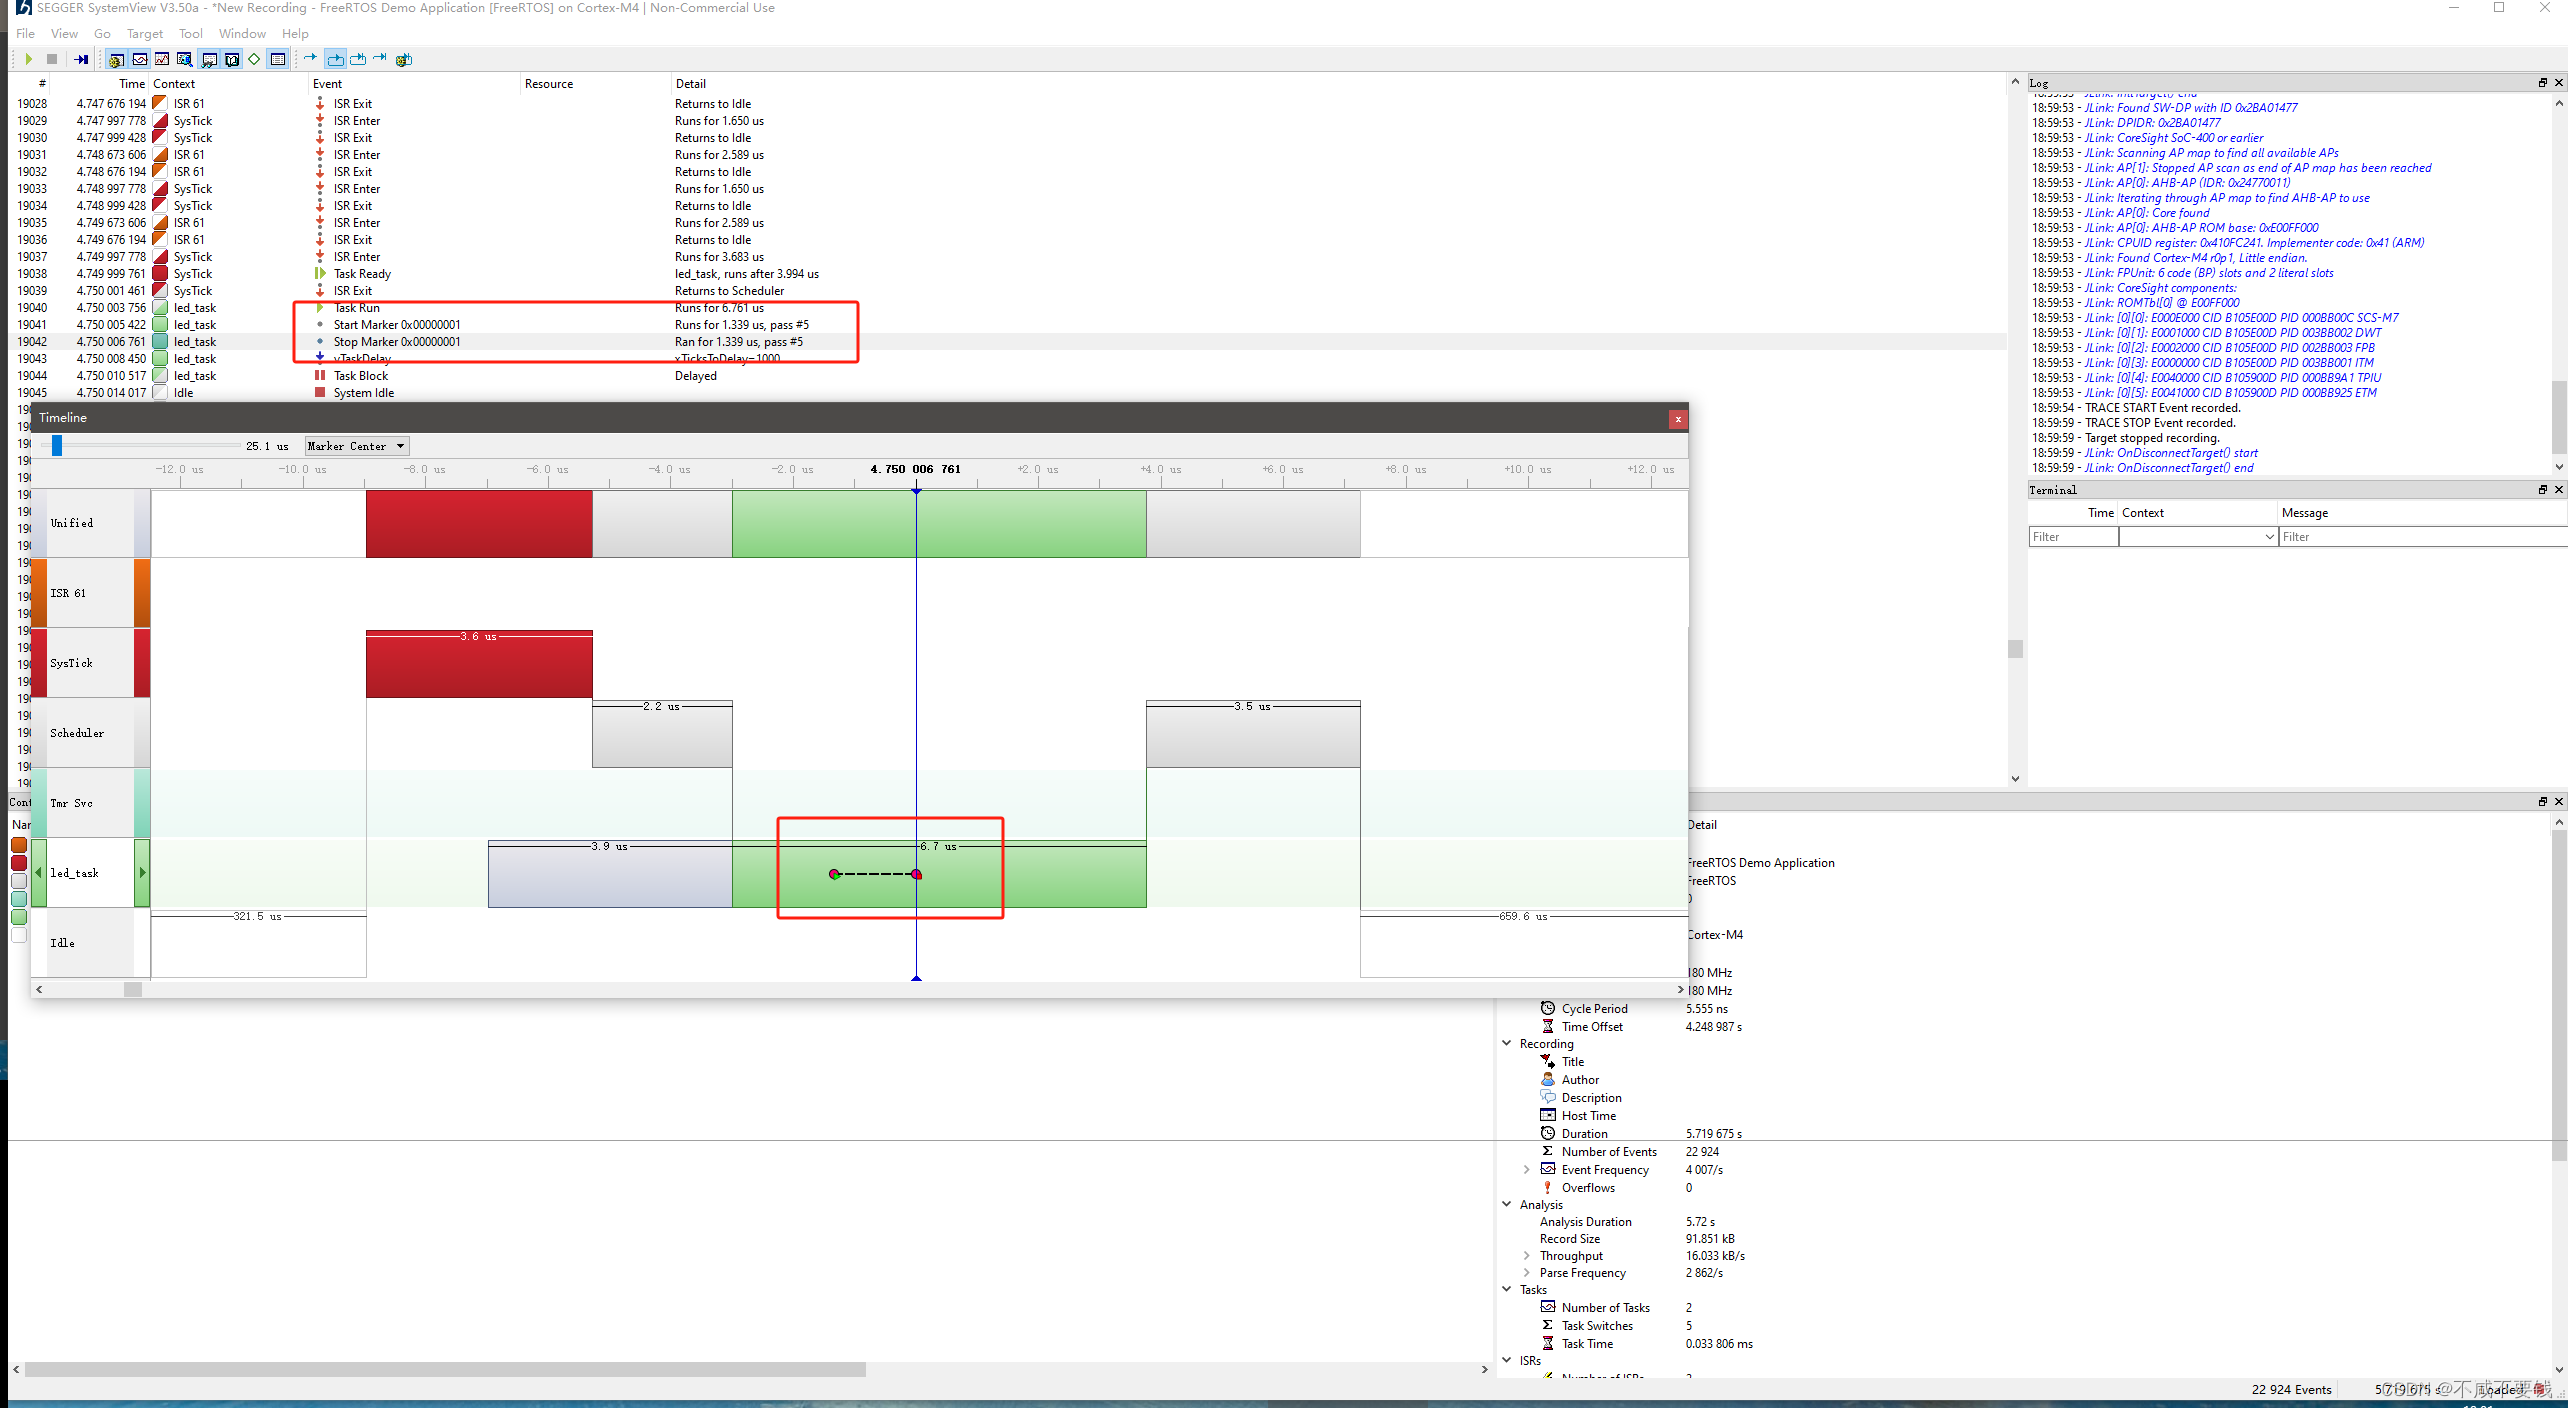Collapse the Recording section

pos(1507,1043)
